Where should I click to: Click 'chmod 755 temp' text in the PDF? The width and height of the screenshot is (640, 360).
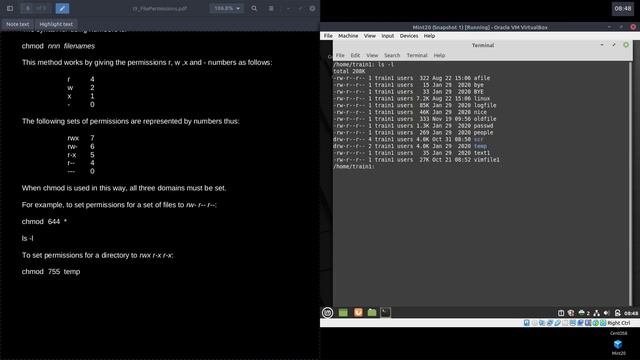point(51,272)
